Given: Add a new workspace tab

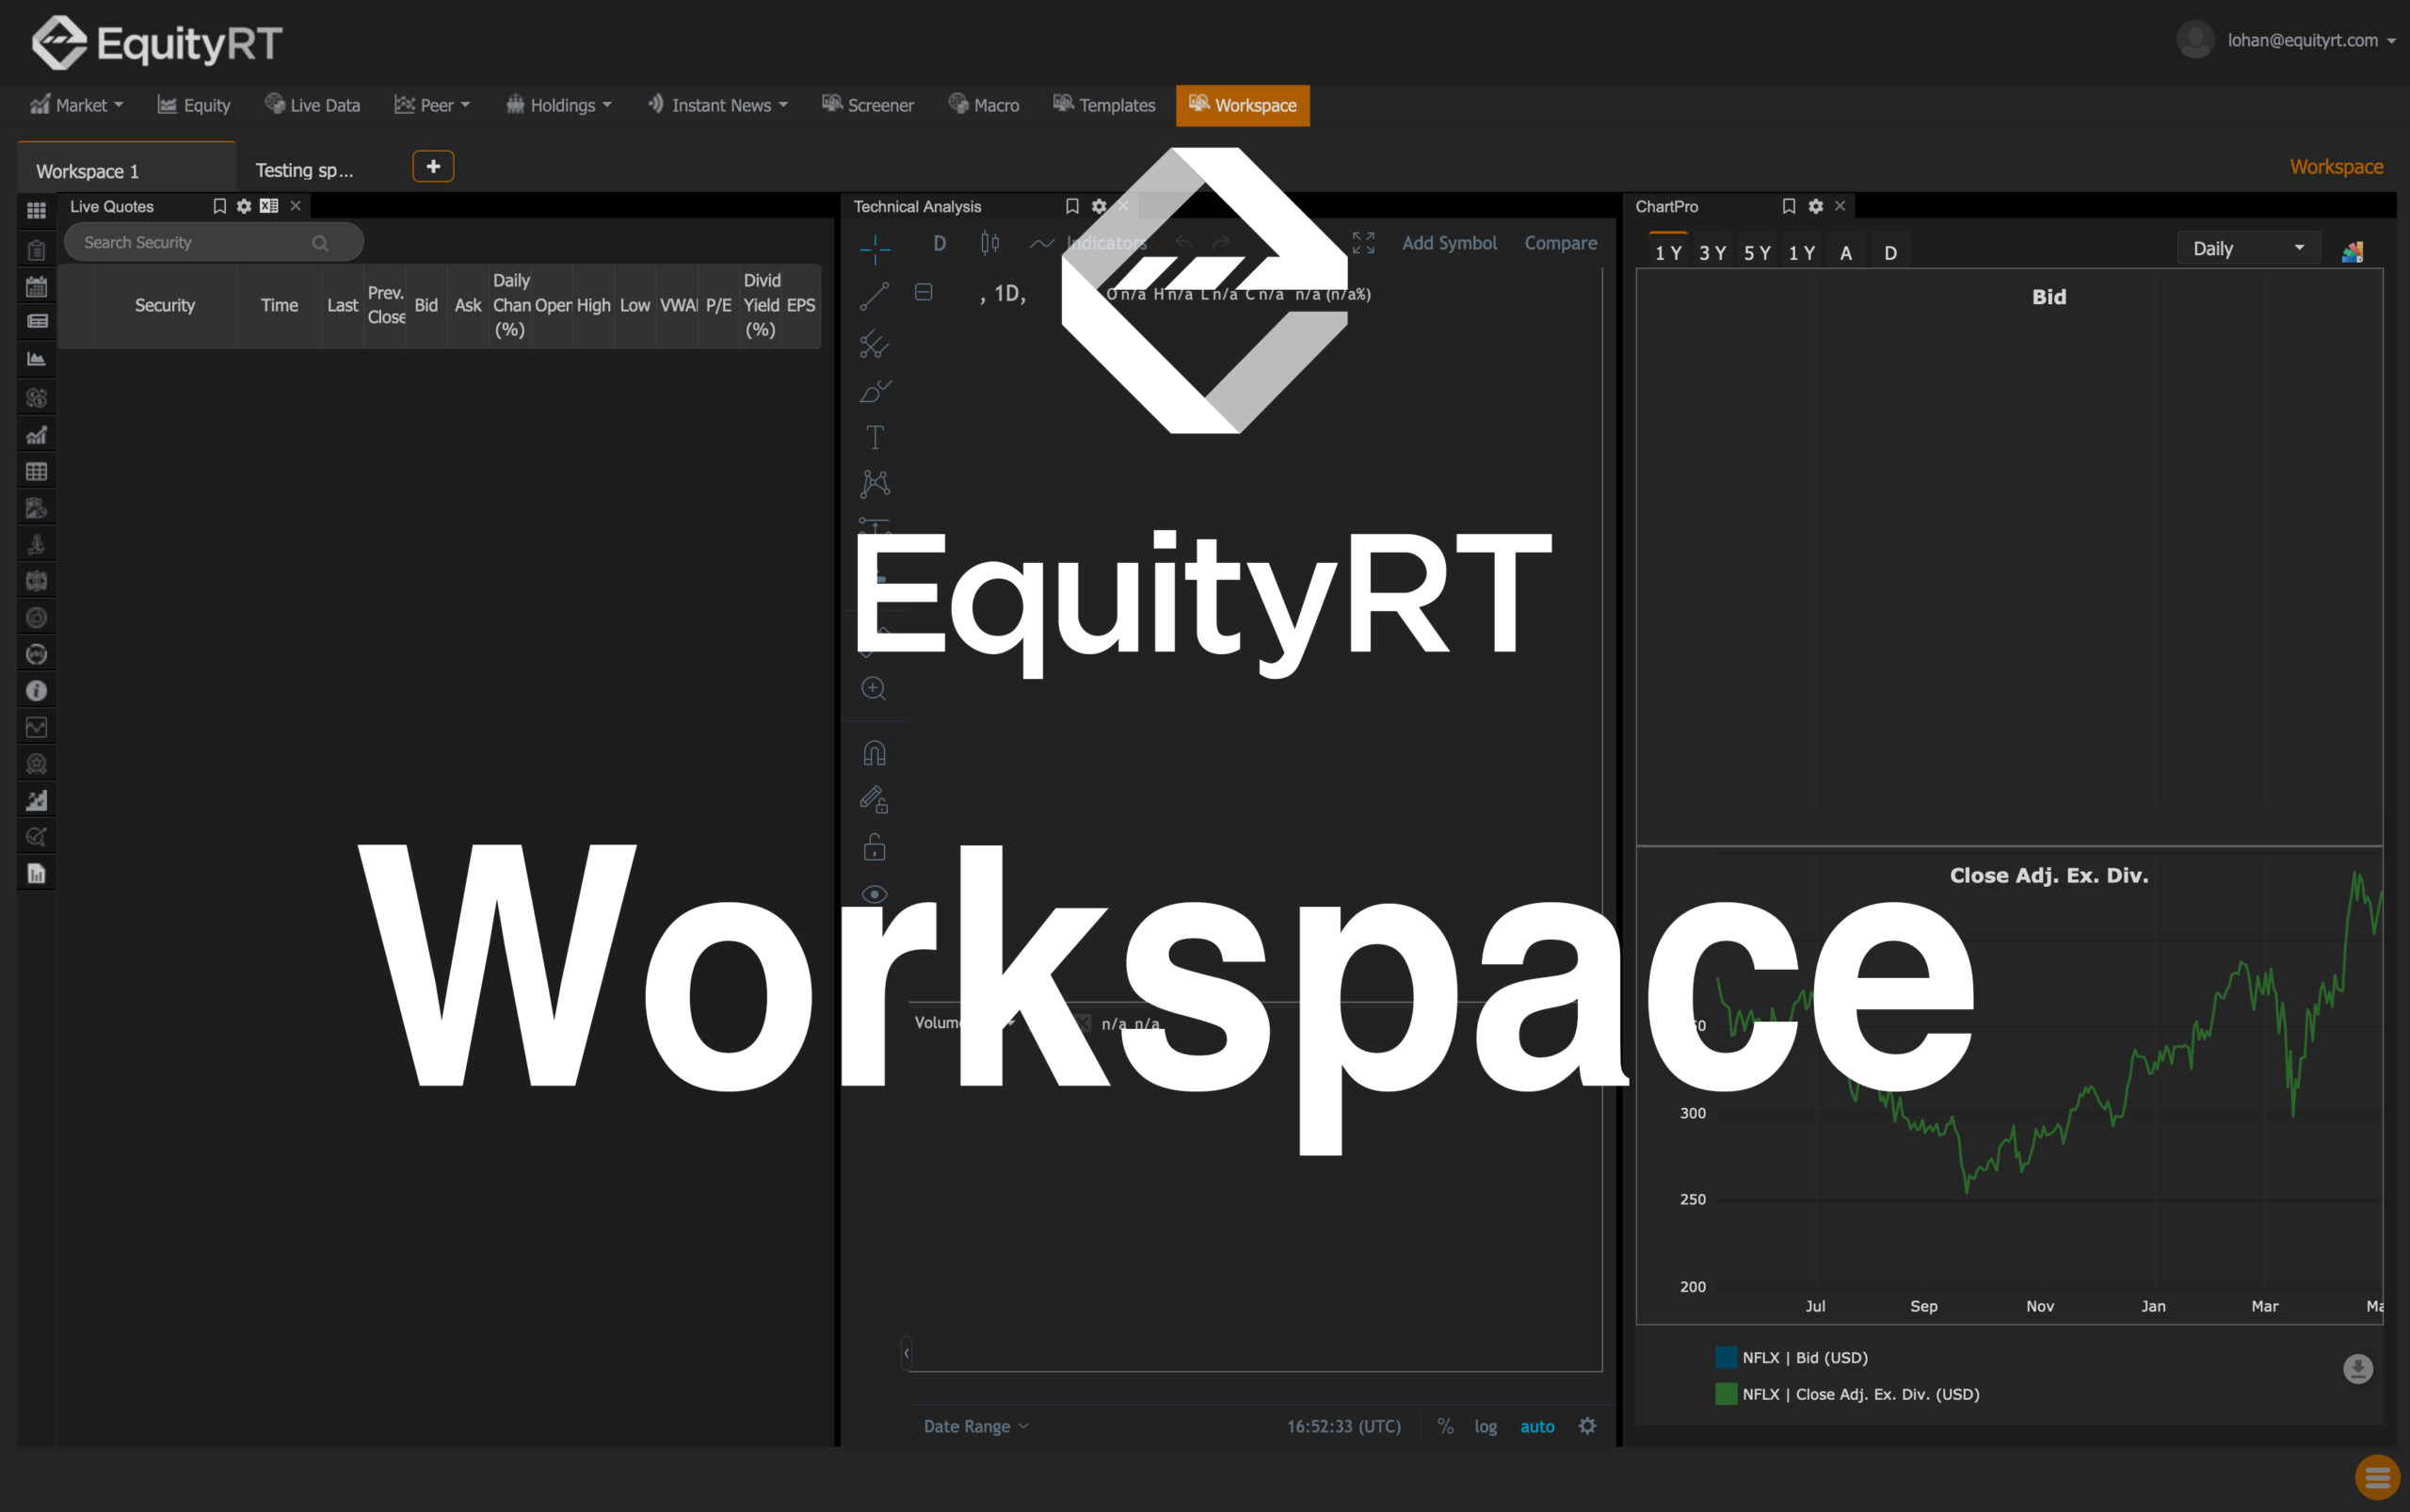Looking at the screenshot, I should (433, 166).
